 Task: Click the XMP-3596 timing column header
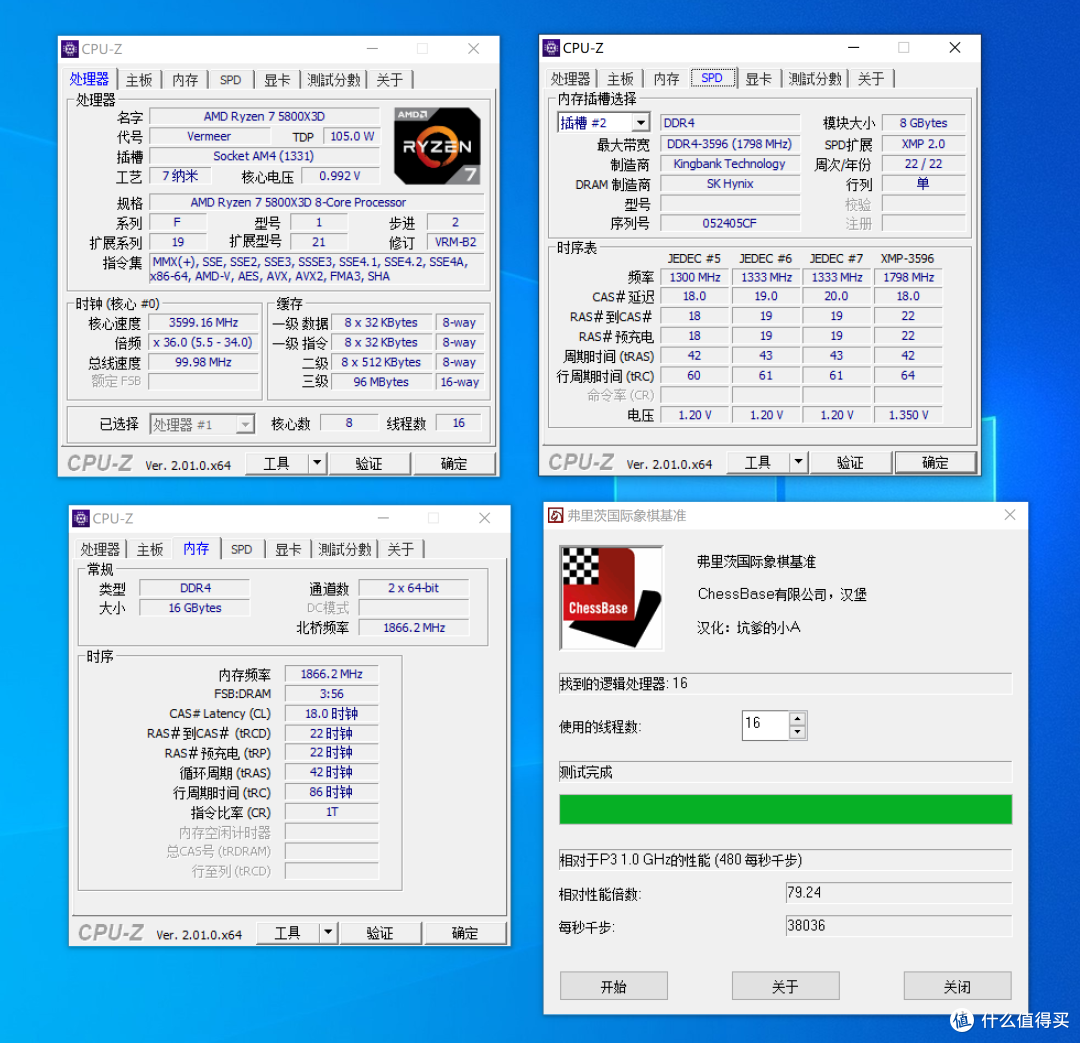point(907,258)
